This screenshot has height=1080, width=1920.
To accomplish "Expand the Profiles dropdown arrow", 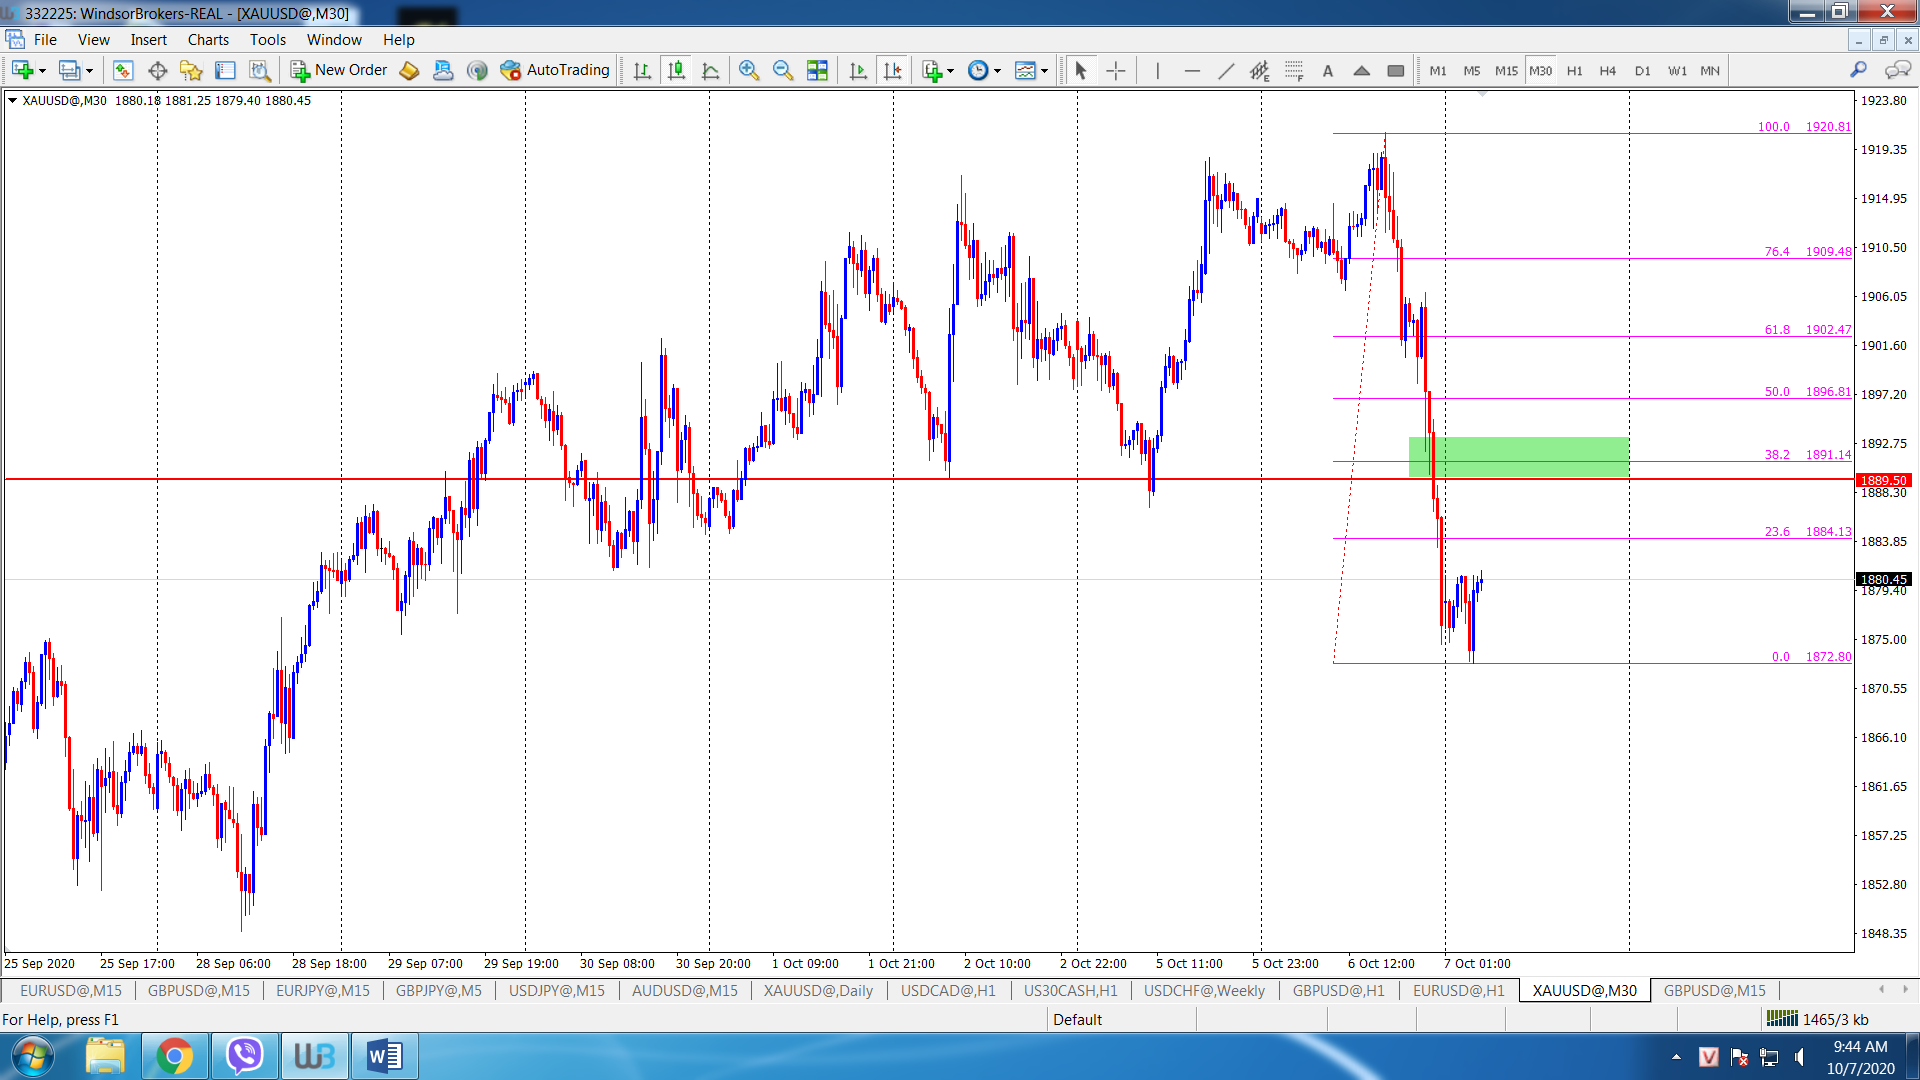I will 89,71.
